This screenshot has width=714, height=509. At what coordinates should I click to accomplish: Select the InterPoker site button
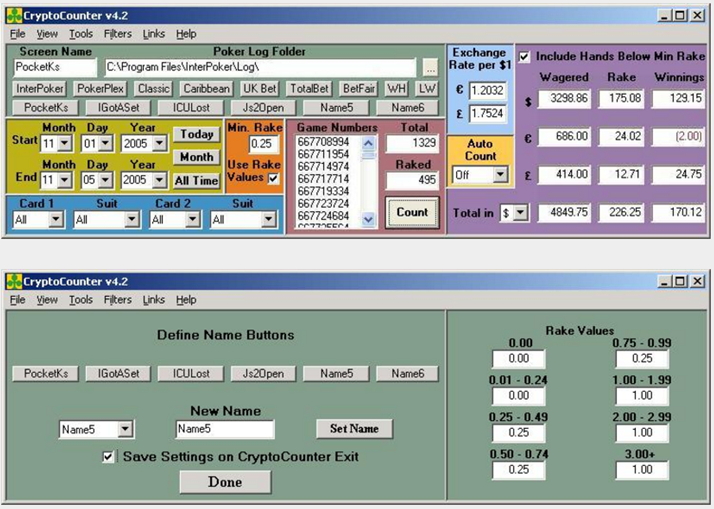tap(40, 88)
